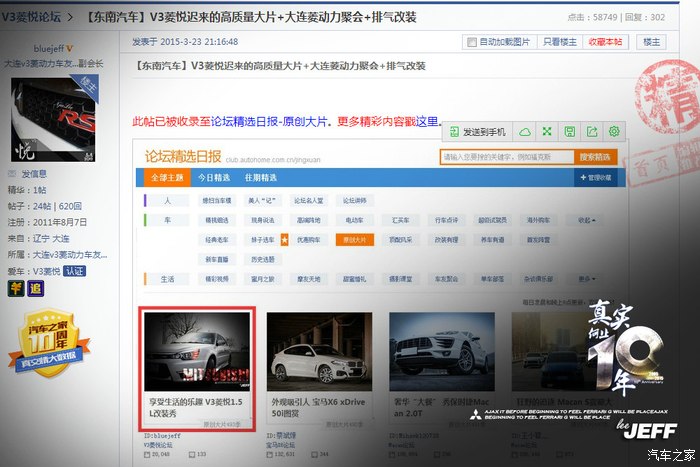Click the yellow 追 badge icon

tap(35, 288)
